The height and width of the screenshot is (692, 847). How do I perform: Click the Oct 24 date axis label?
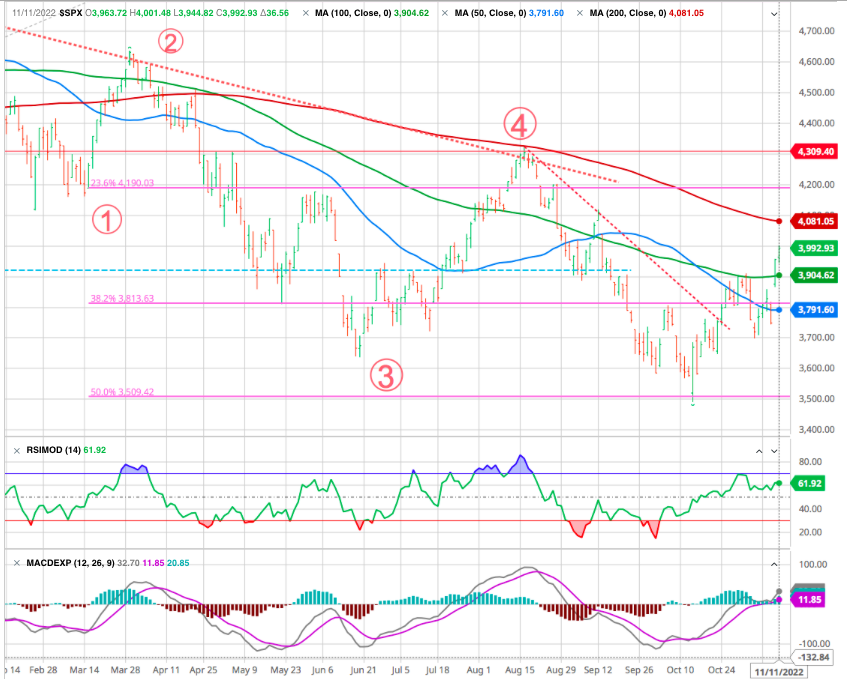(x=722, y=670)
